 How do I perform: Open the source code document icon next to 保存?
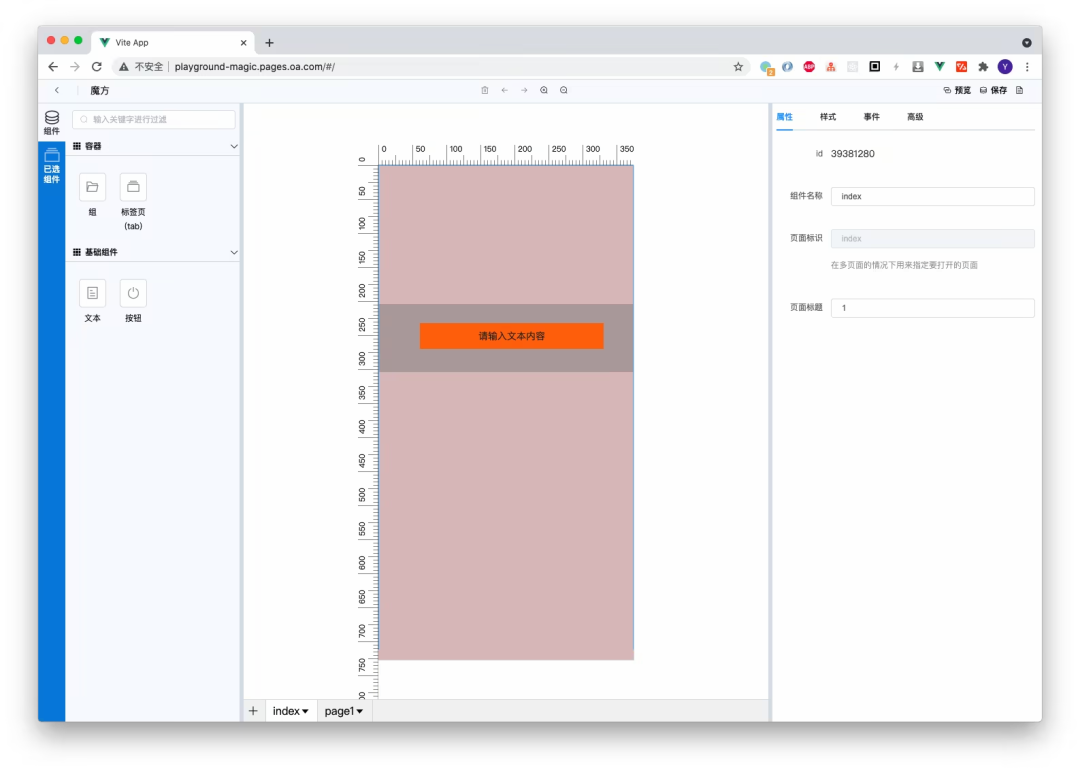1019,90
